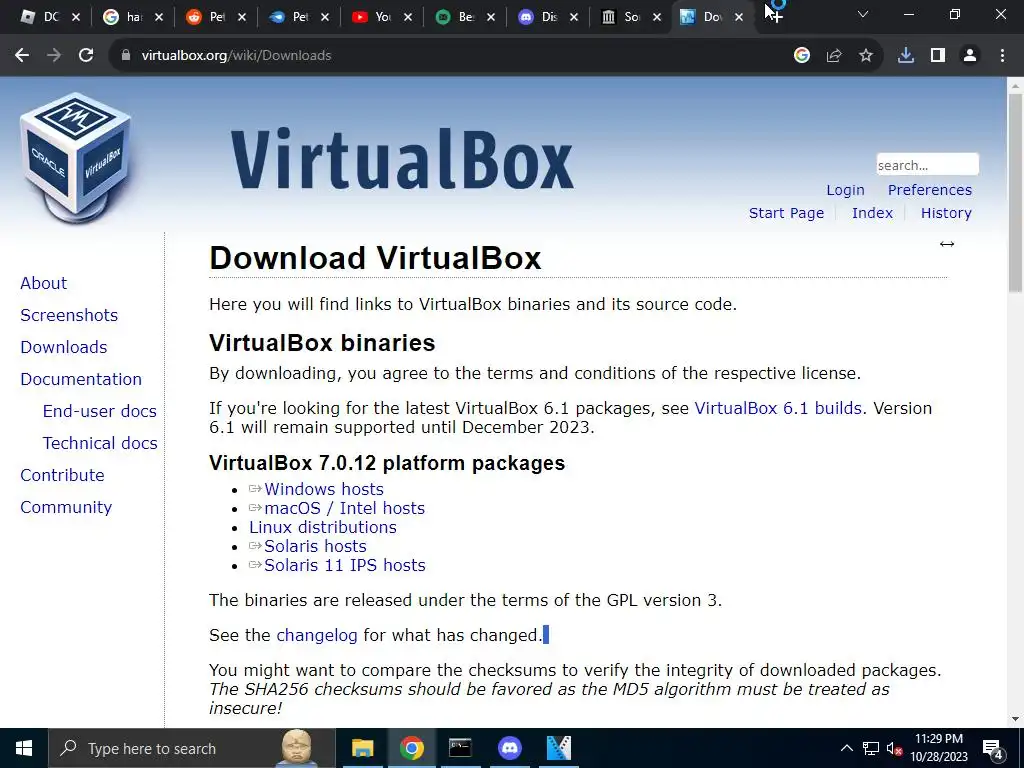Close the YouTube tab
Screen dimensions: 1024x768
coord(408,17)
